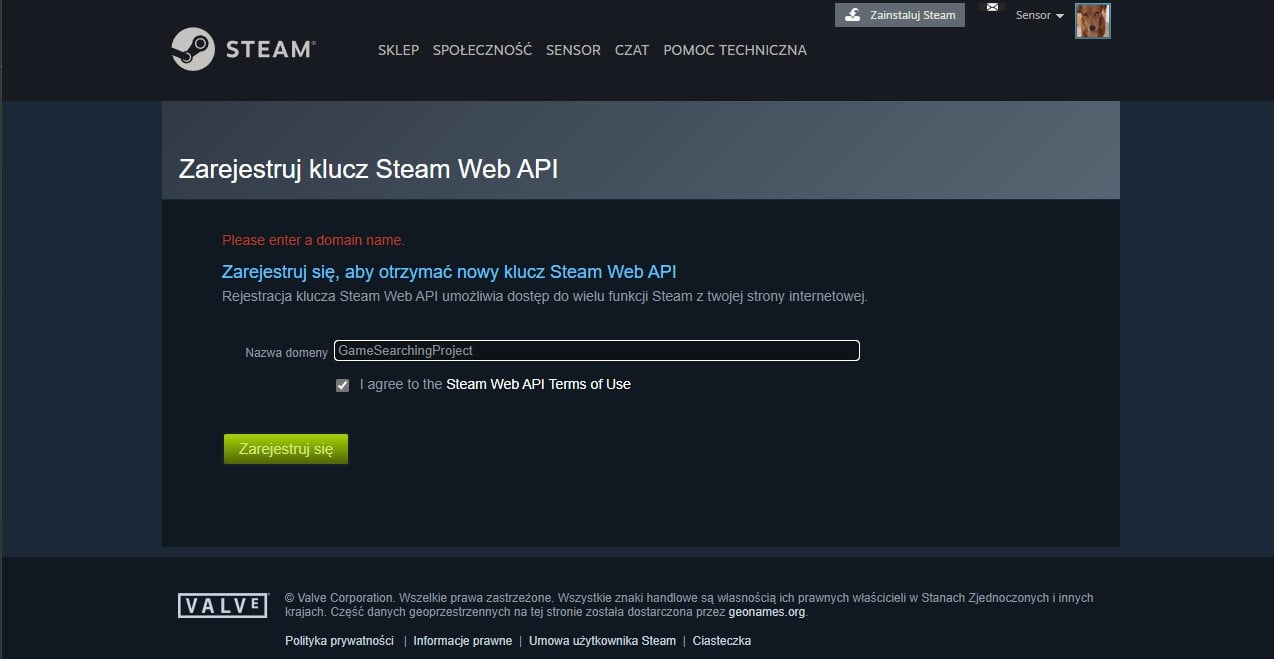Uncheck the Terms of Use agreement checkbox

pyautogui.click(x=343, y=385)
